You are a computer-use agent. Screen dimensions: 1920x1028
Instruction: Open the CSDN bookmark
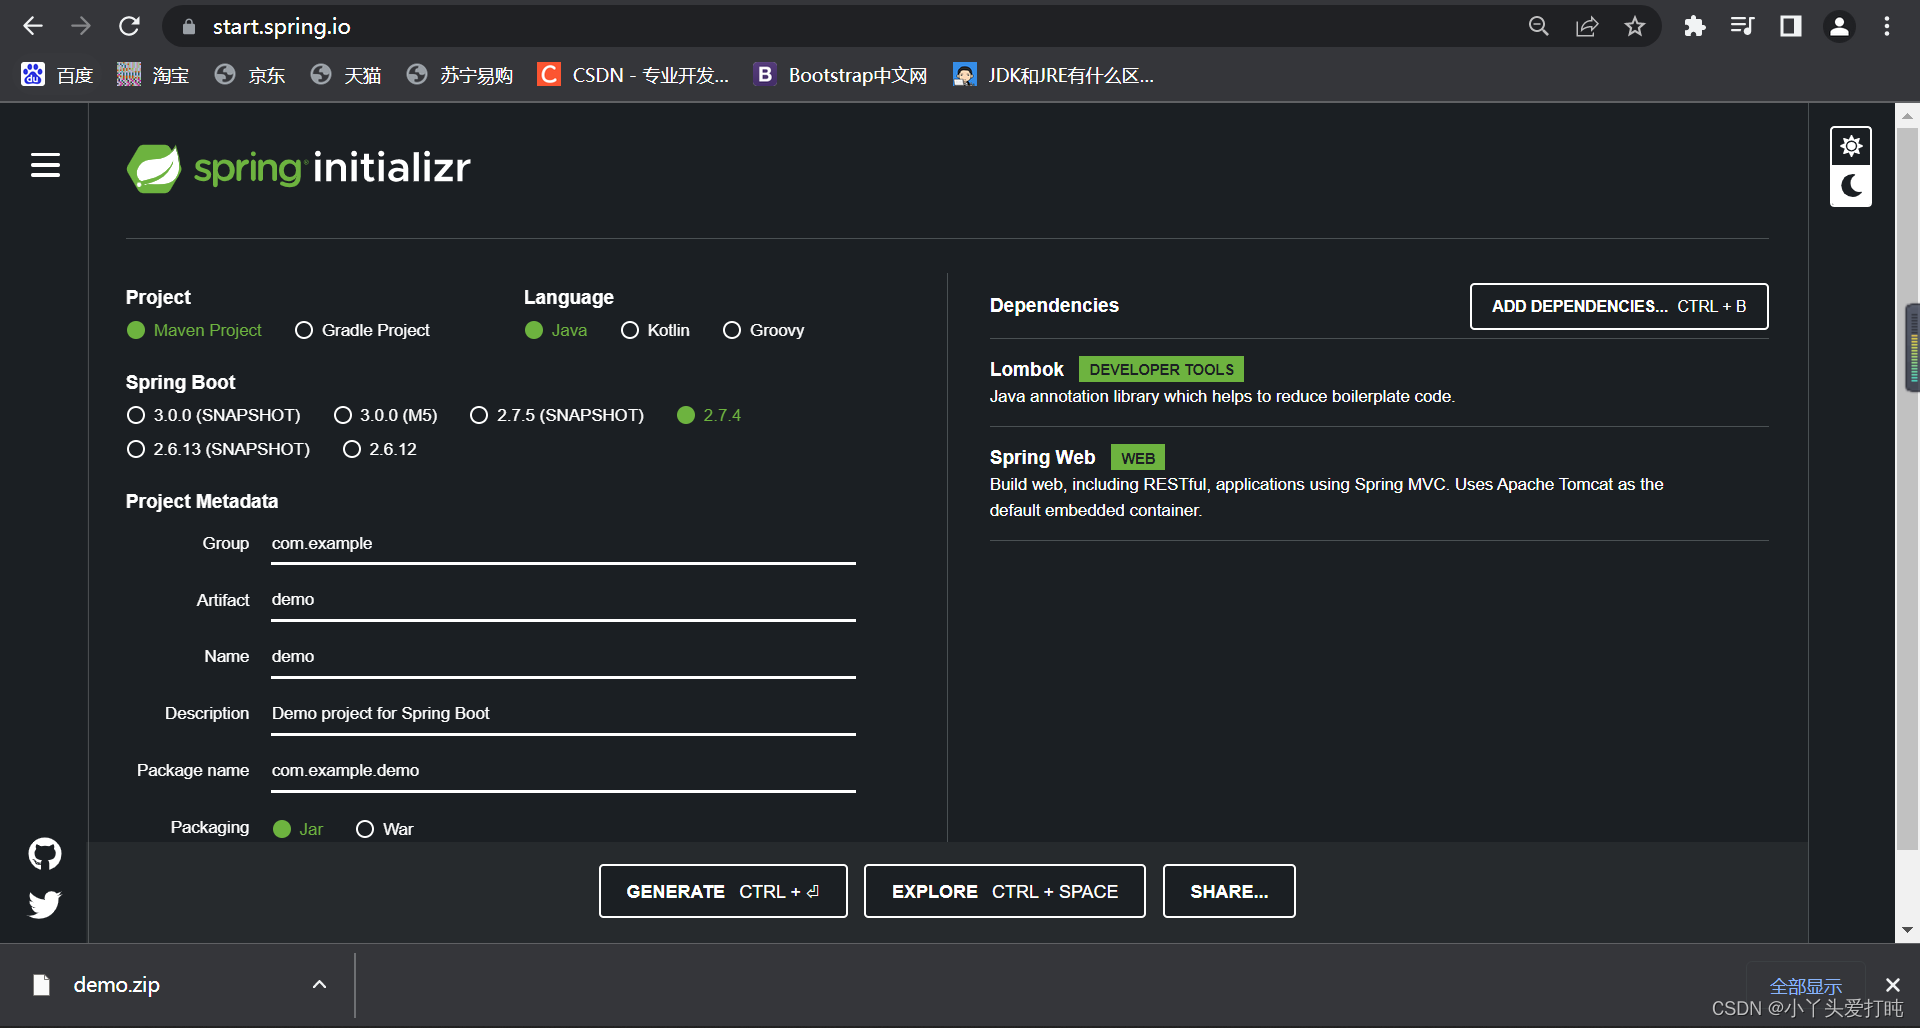click(633, 75)
